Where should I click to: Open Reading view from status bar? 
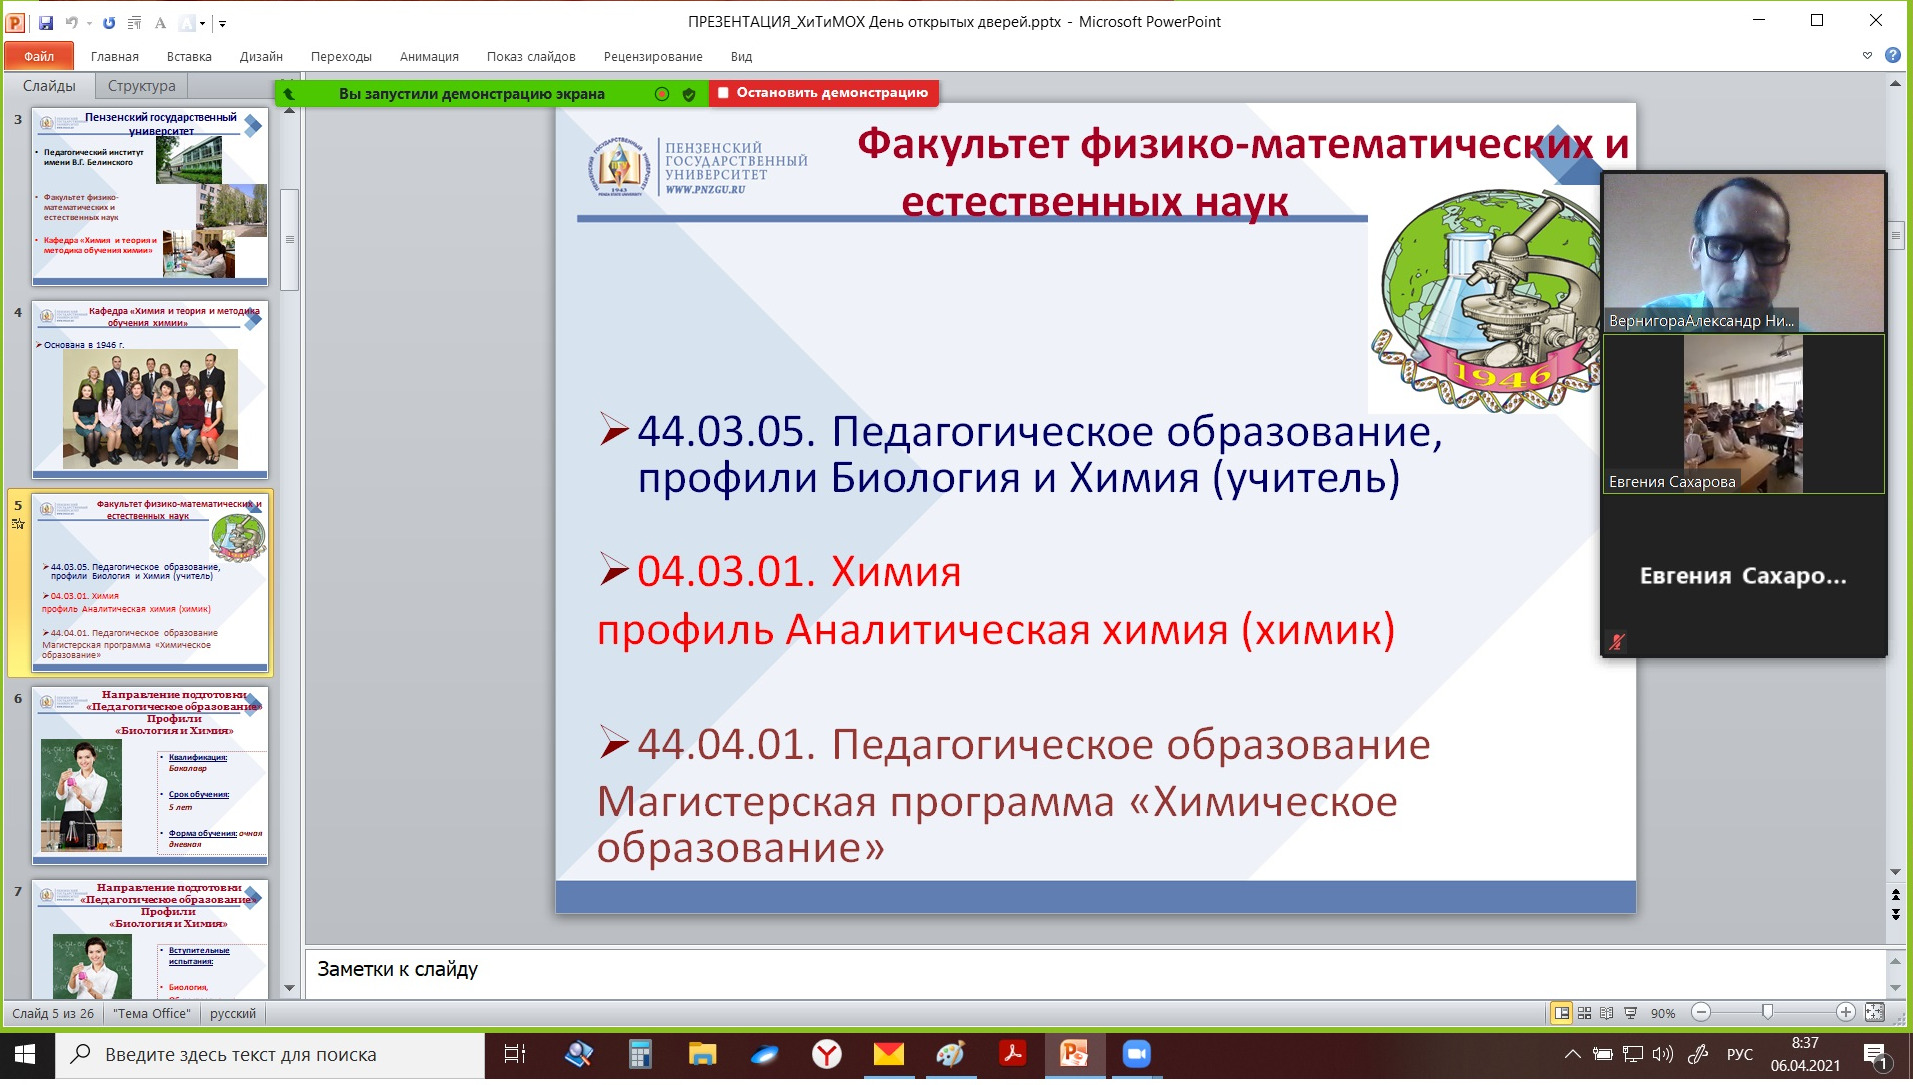coord(1607,1013)
